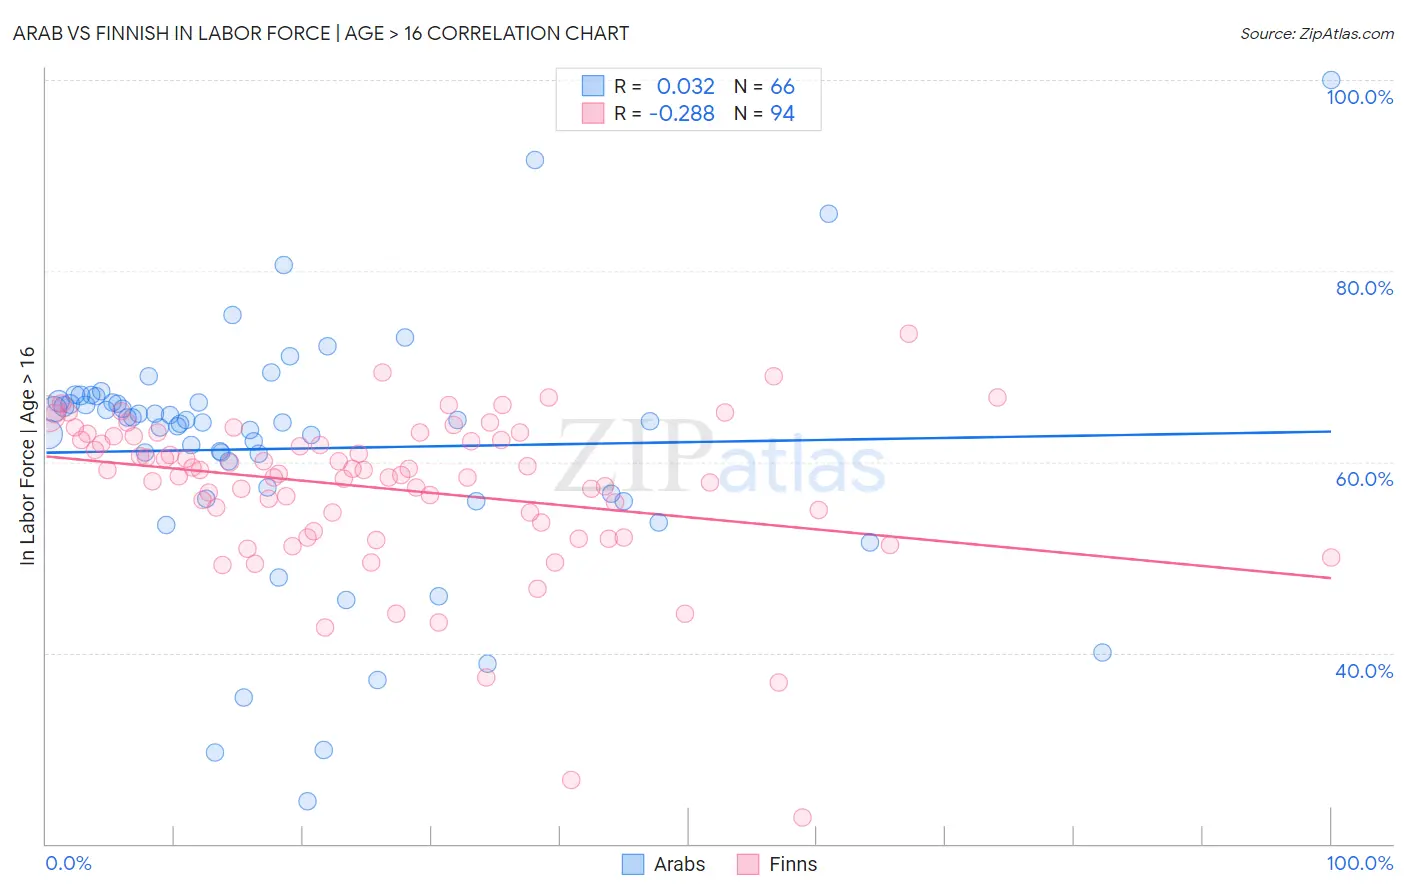This screenshot has height=892, width=1406.
Task: Click the Finns pink legend swatch
Action: pos(748,864)
